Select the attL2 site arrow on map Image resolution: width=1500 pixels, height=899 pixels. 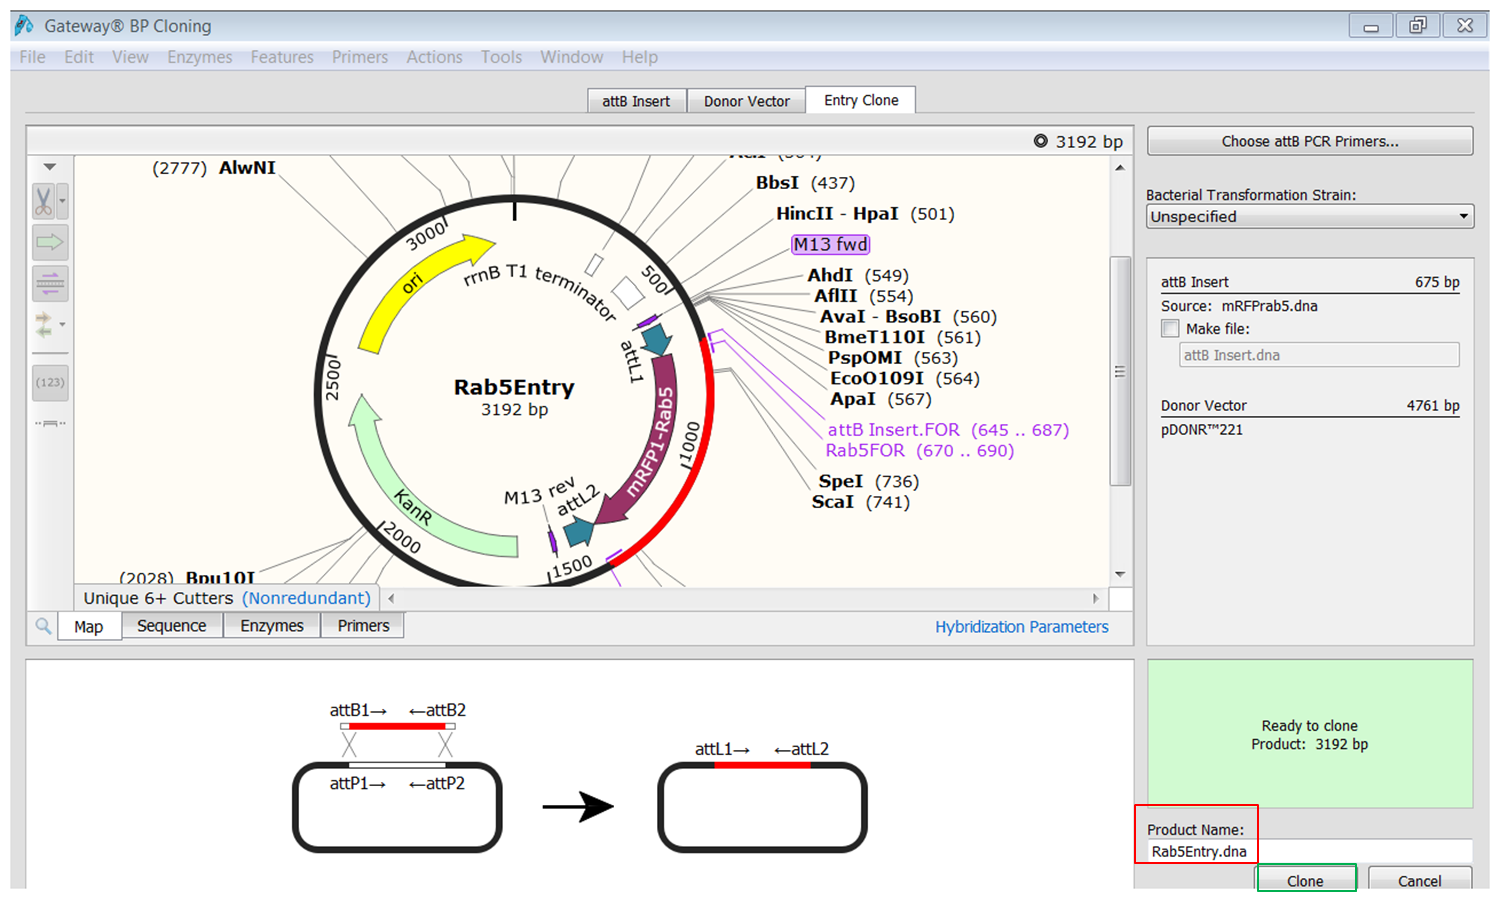[578, 530]
